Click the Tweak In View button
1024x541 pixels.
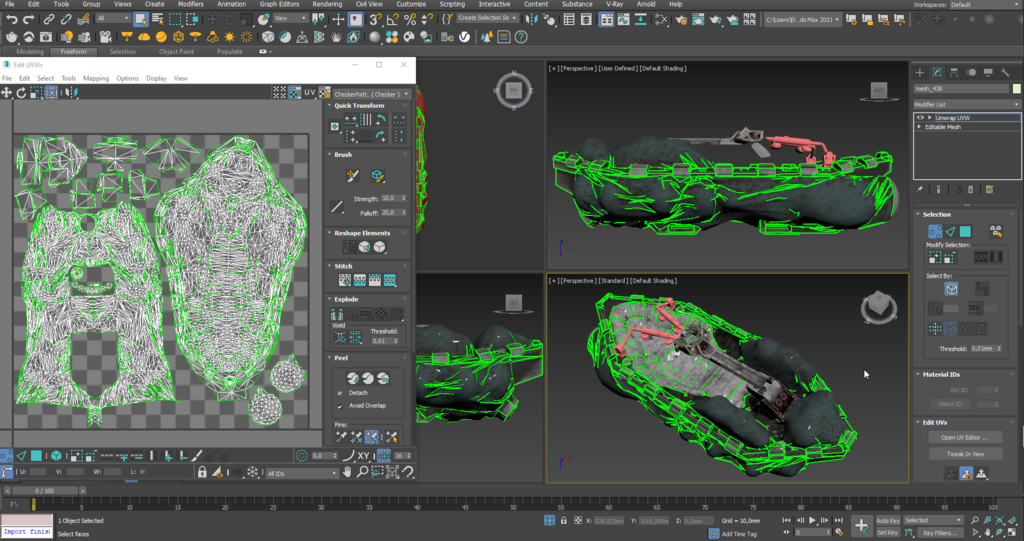[965, 453]
